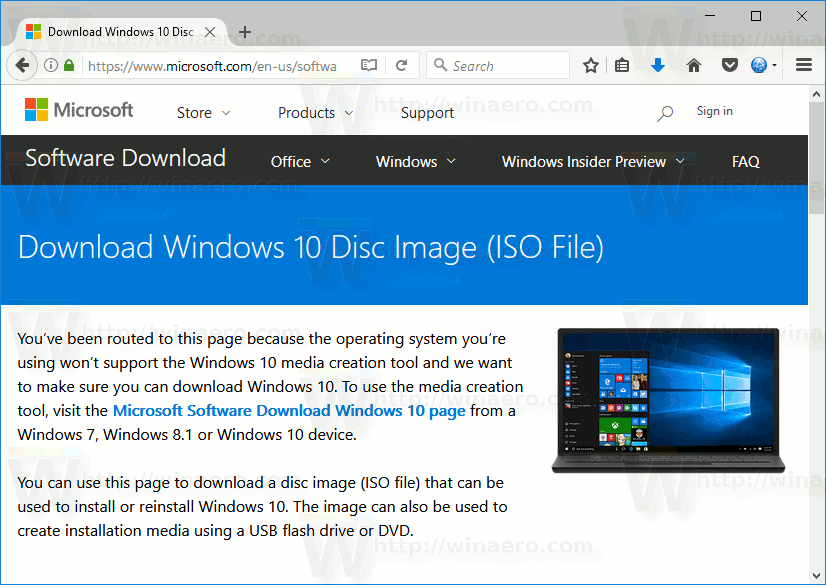
Task: Click the Software Download heading link
Action: click(x=125, y=158)
